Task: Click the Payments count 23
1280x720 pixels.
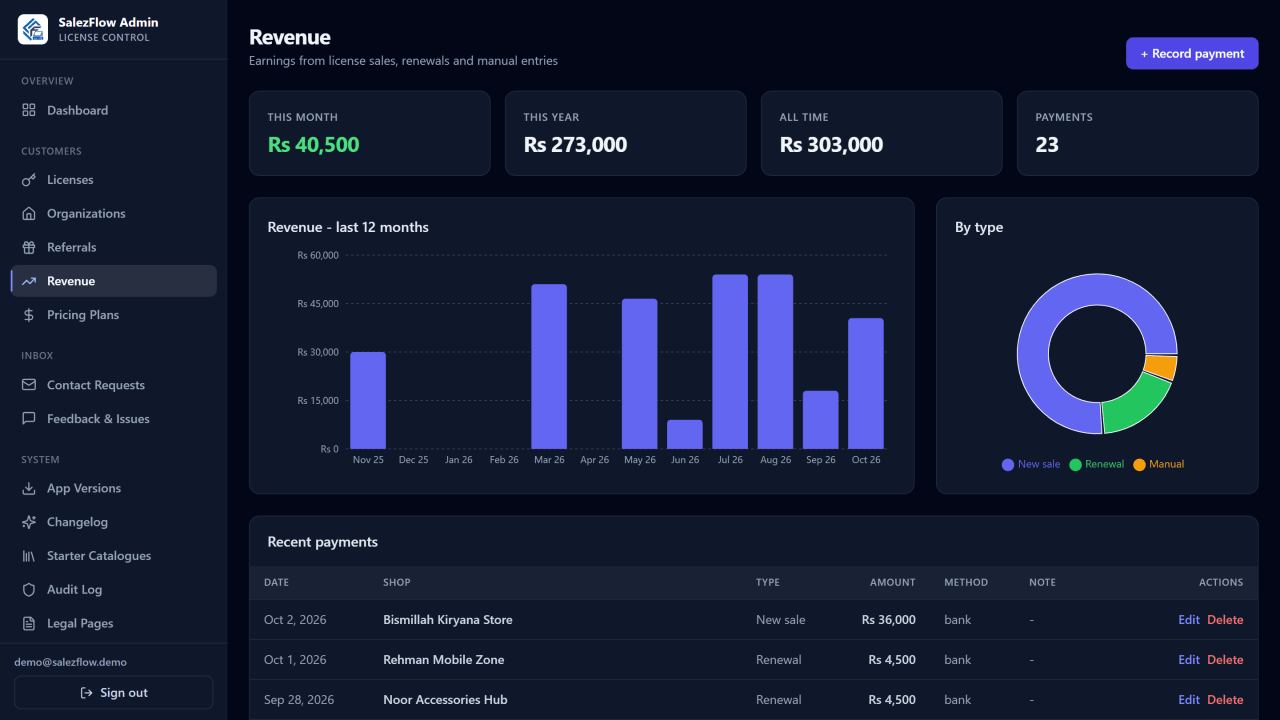Action: tap(1047, 145)
